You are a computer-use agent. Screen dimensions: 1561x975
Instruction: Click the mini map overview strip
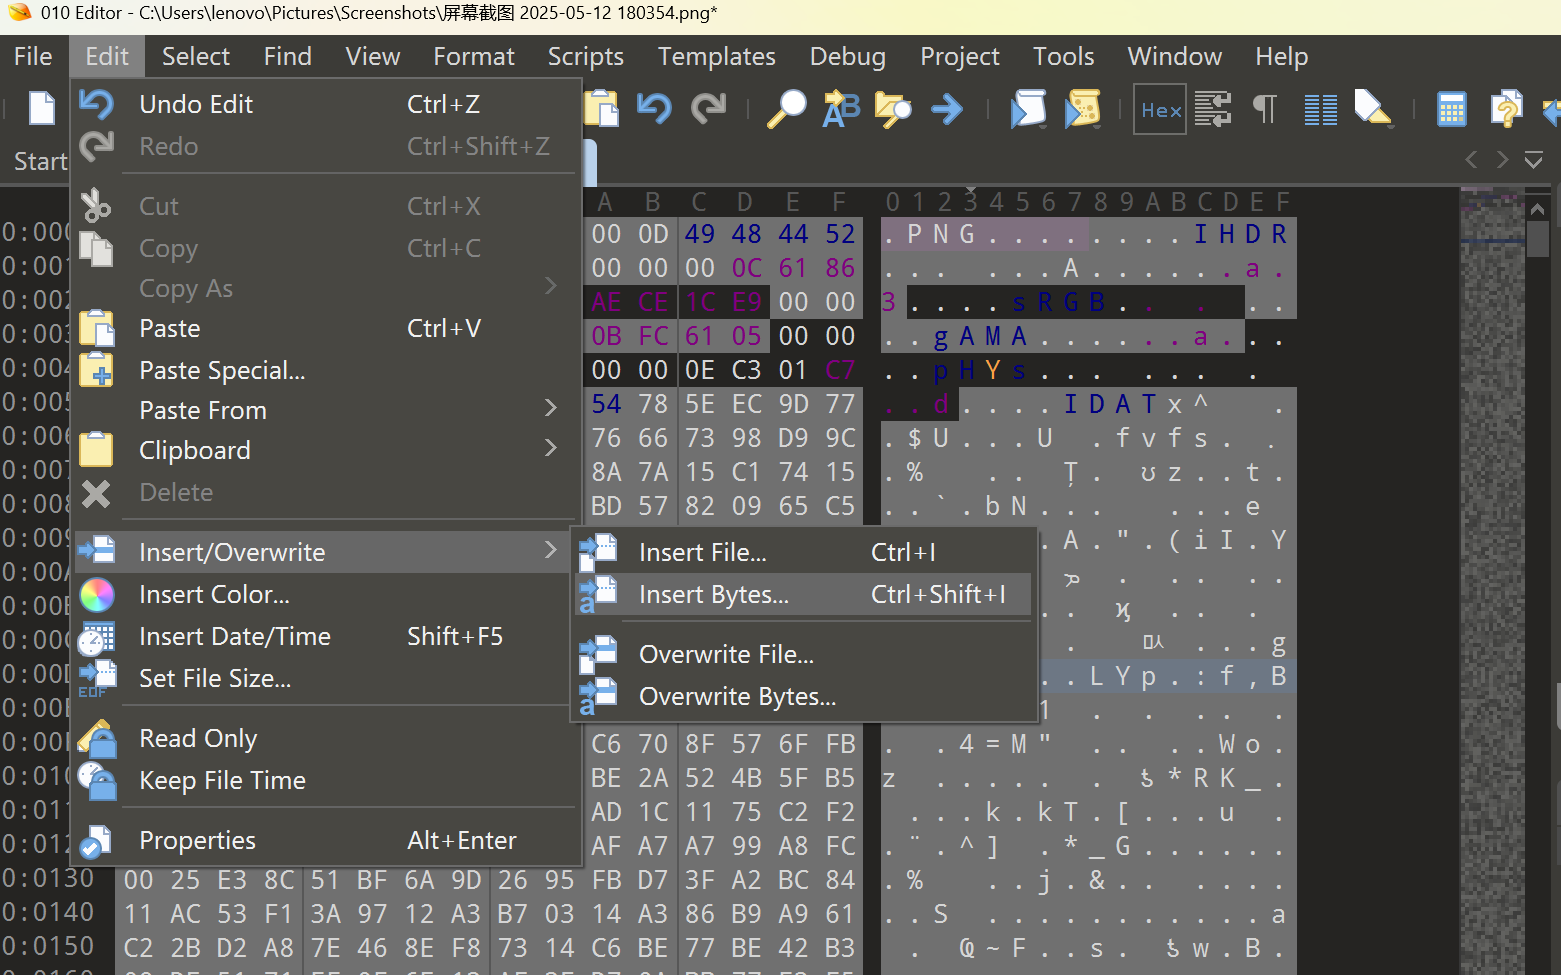[1491, 580]
